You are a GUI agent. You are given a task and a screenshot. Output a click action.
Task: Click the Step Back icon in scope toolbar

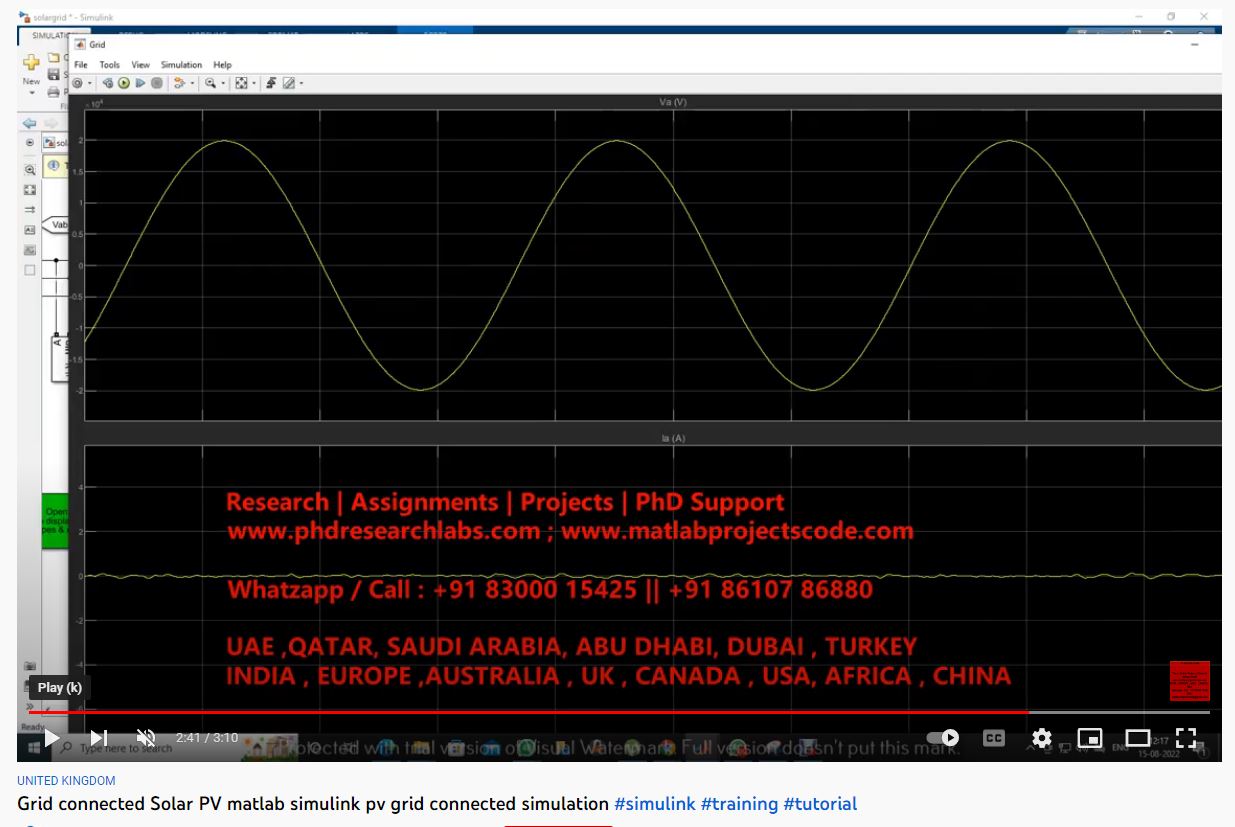tap(108, 83)
